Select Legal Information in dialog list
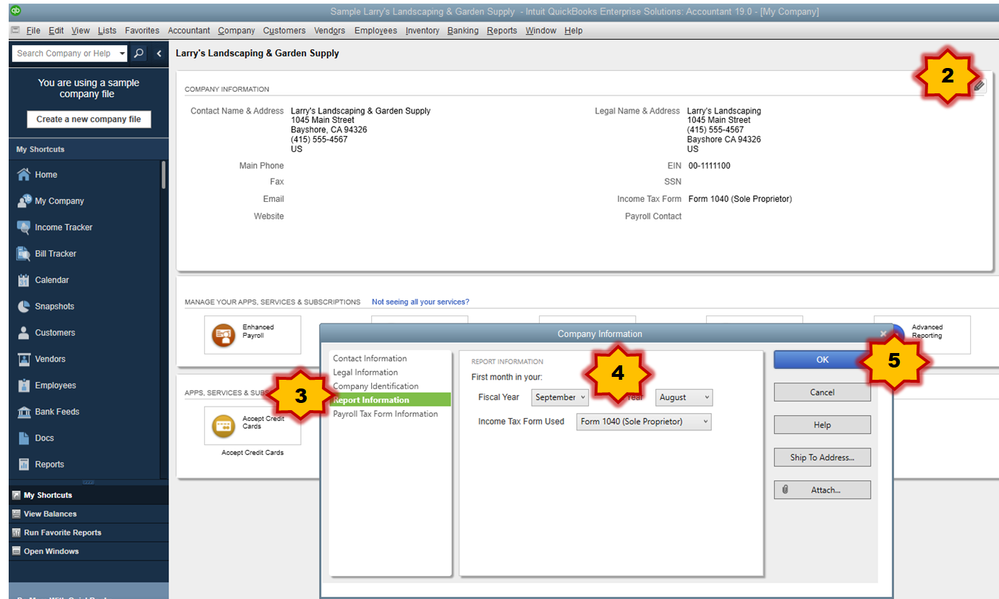Viewport: 999px width, 599px height. coord(365,373)
